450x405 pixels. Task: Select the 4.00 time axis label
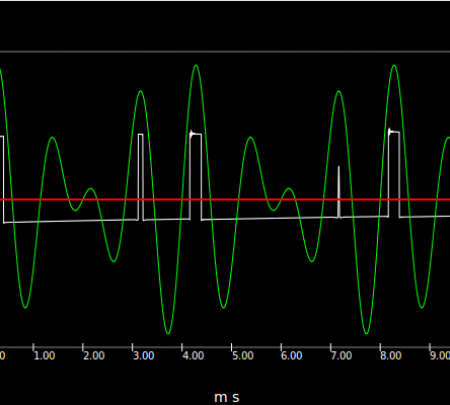193,356
